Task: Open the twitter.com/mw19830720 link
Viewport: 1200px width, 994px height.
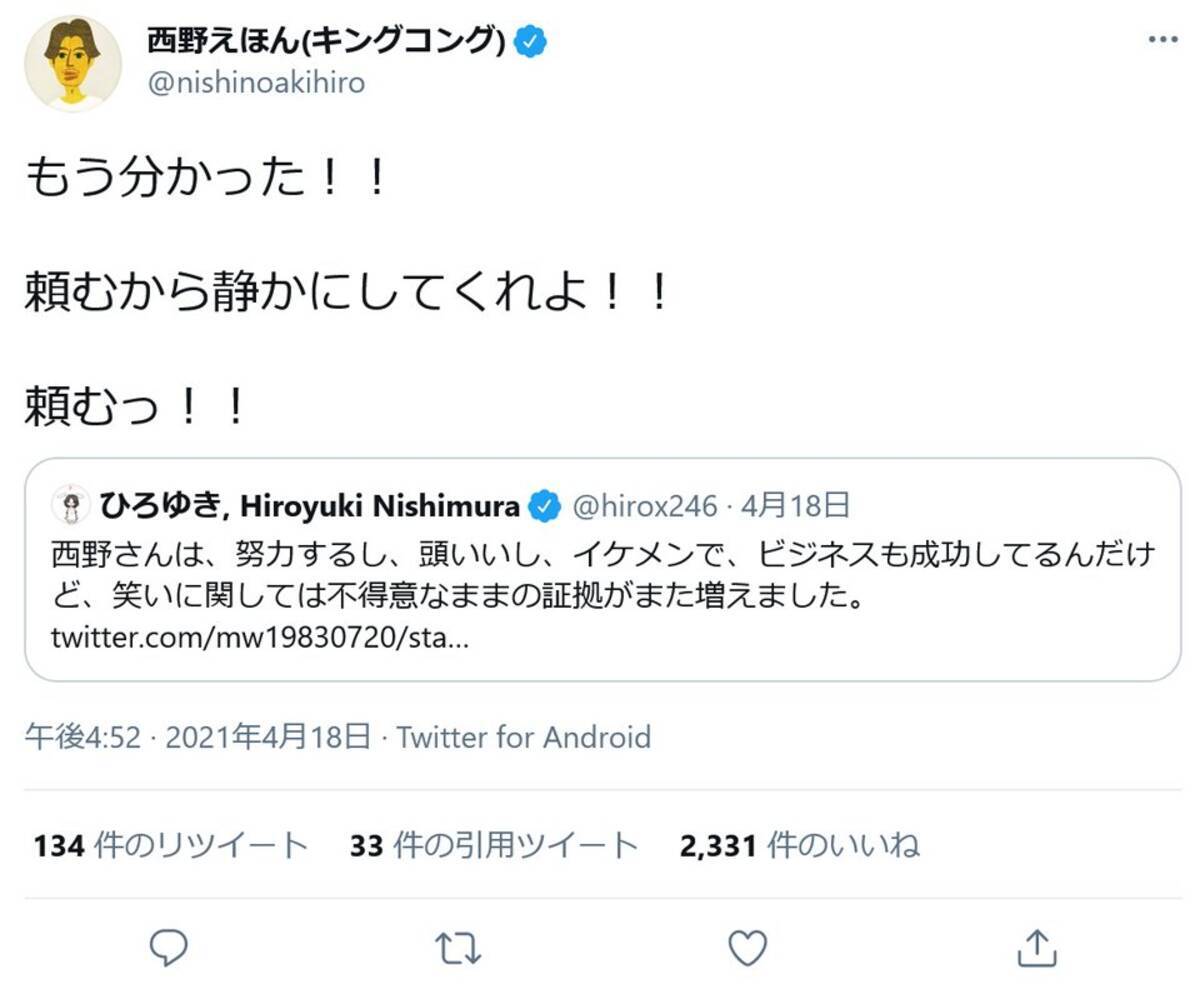Action: point(259,638)
